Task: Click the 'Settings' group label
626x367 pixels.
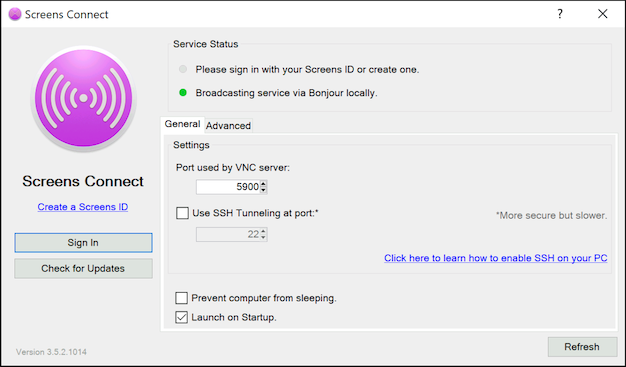Action: (191, 145)
